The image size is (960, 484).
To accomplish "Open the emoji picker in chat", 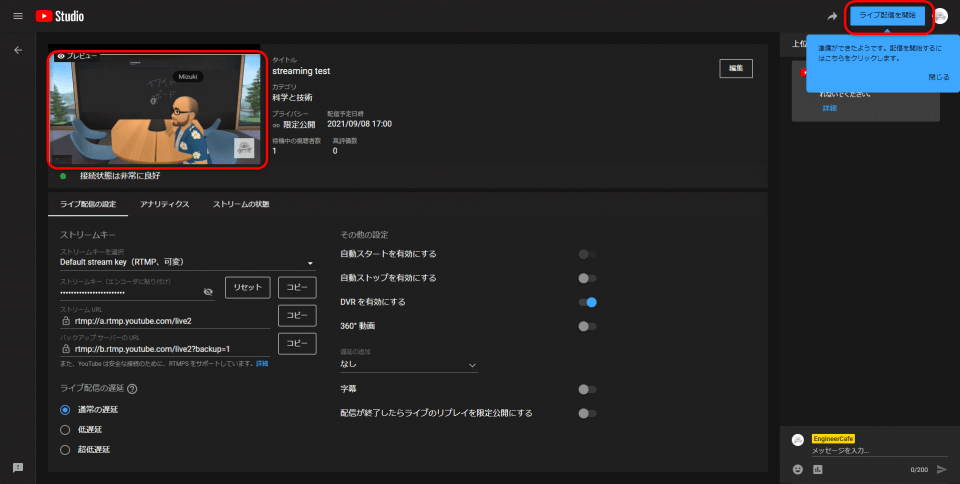I will (798, 469).
